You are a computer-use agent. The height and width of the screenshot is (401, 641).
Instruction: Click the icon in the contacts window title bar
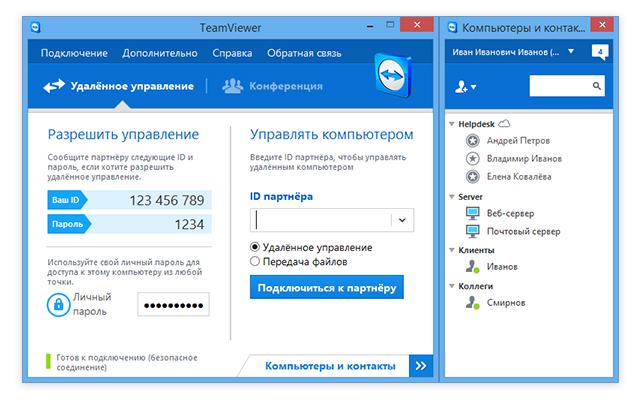[x=452, y=27]
